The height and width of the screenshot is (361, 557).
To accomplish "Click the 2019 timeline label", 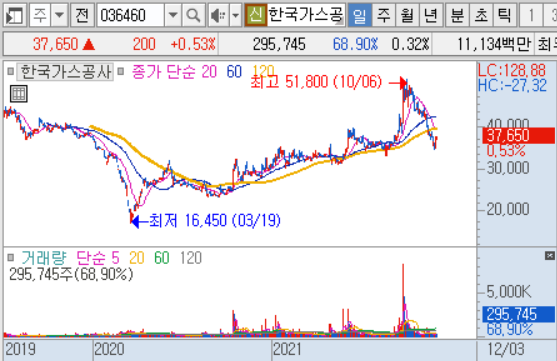I will click(21, 349).
